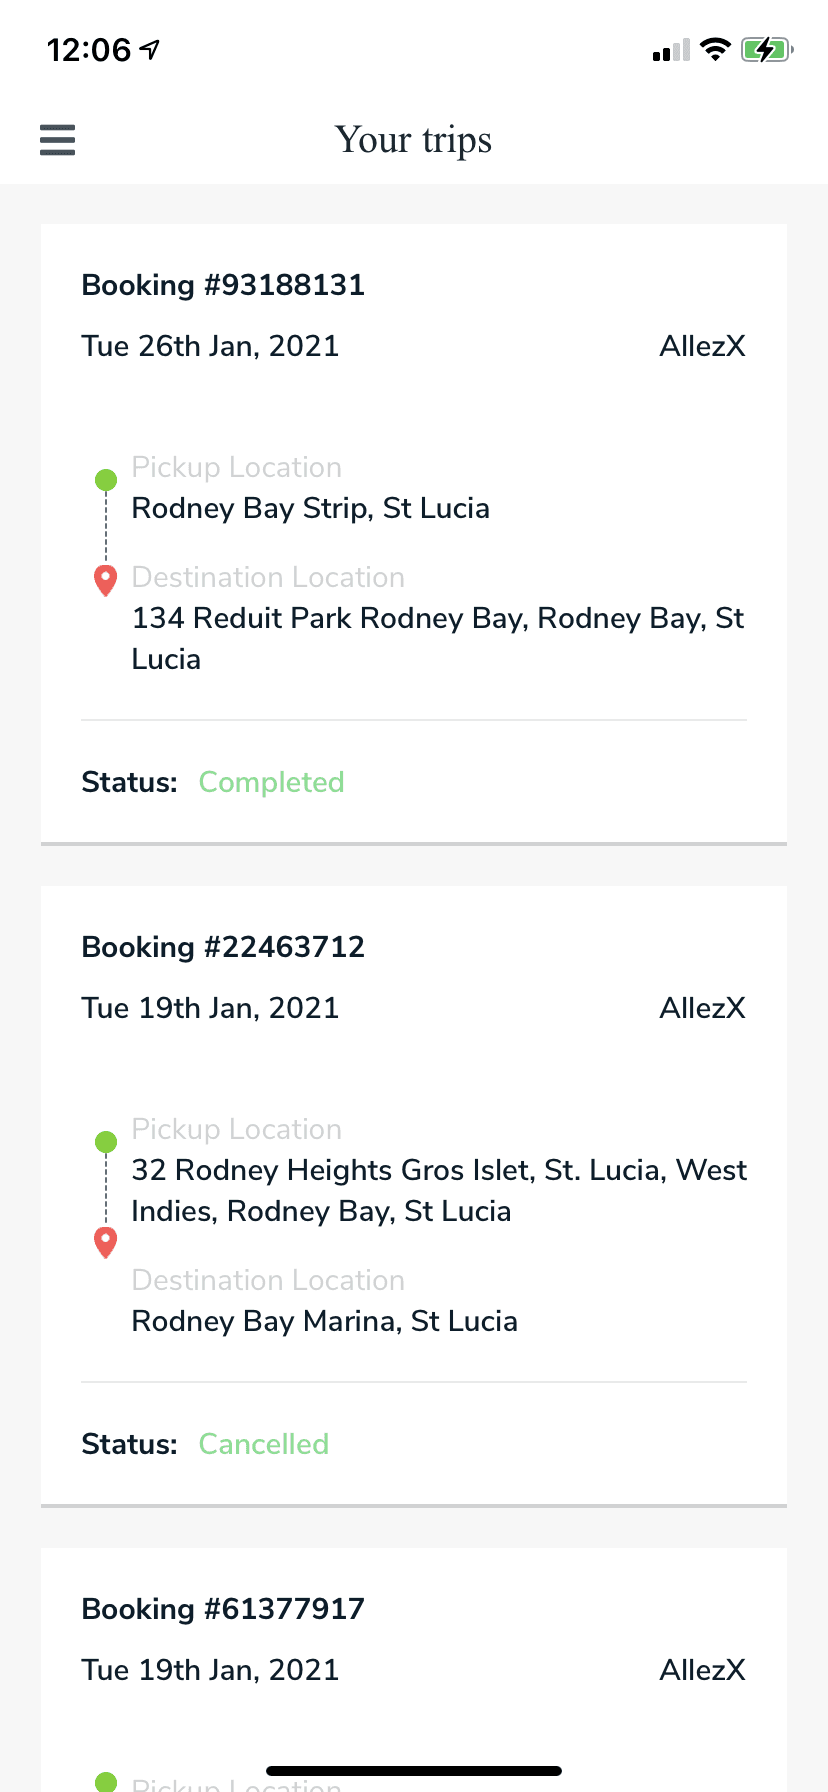828x1792 pixels.
Task: Tap the Your trips page title
Action: tap(413, 140)
